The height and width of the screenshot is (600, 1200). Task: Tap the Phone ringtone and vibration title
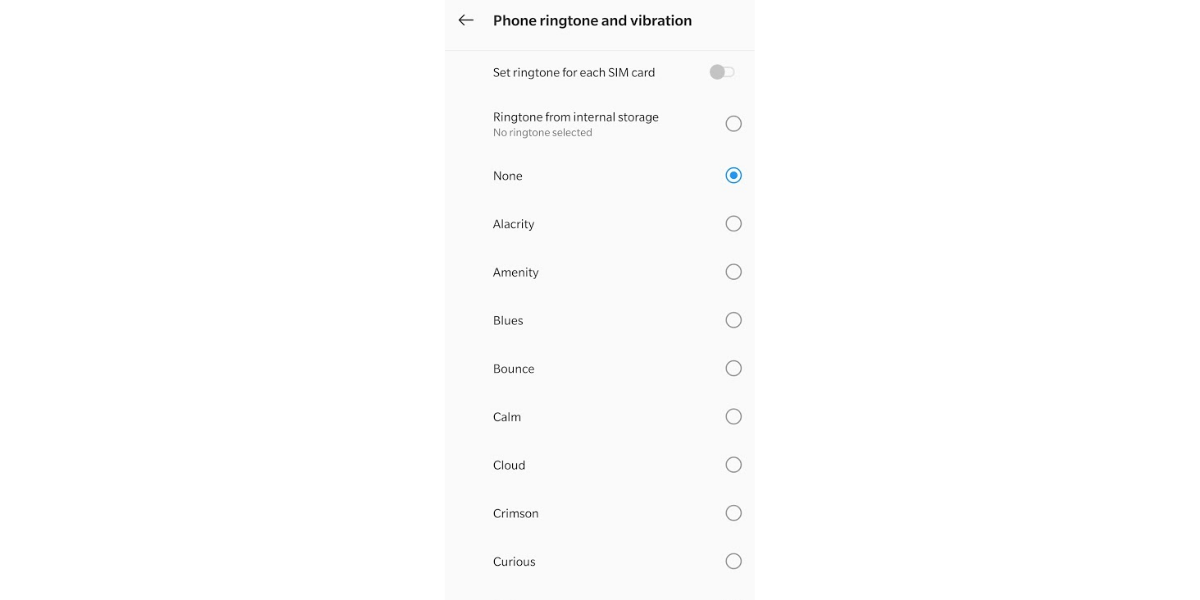point(592,20)
